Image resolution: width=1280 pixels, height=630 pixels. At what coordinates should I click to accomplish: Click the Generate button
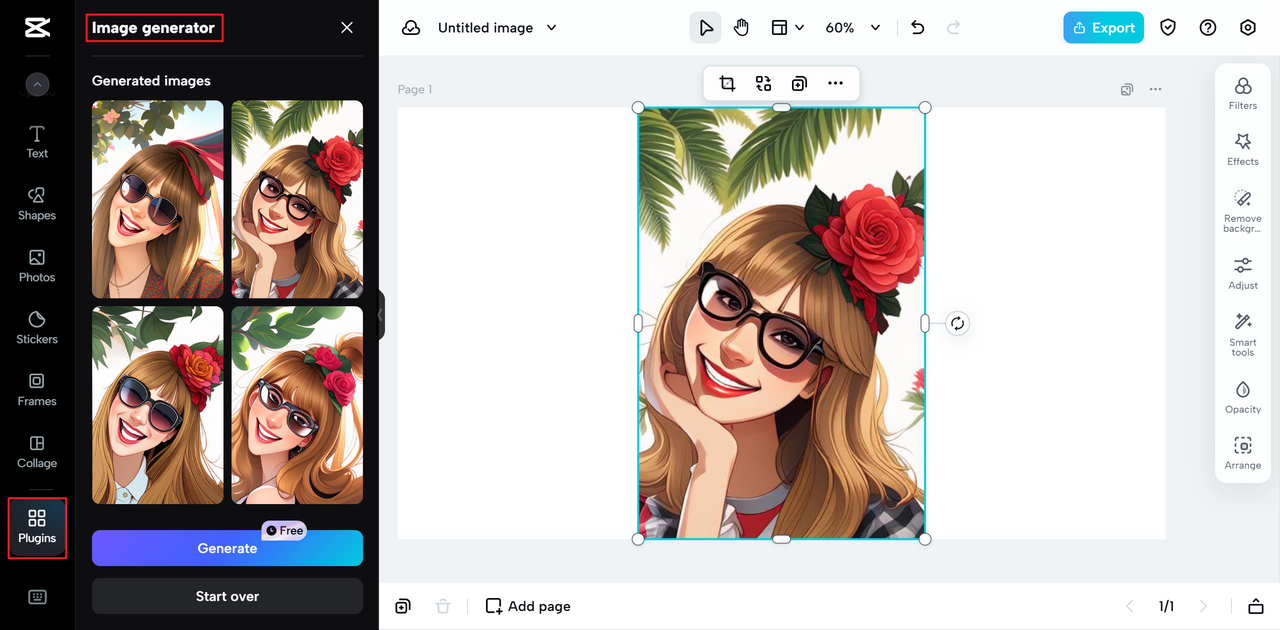point(227,548)
